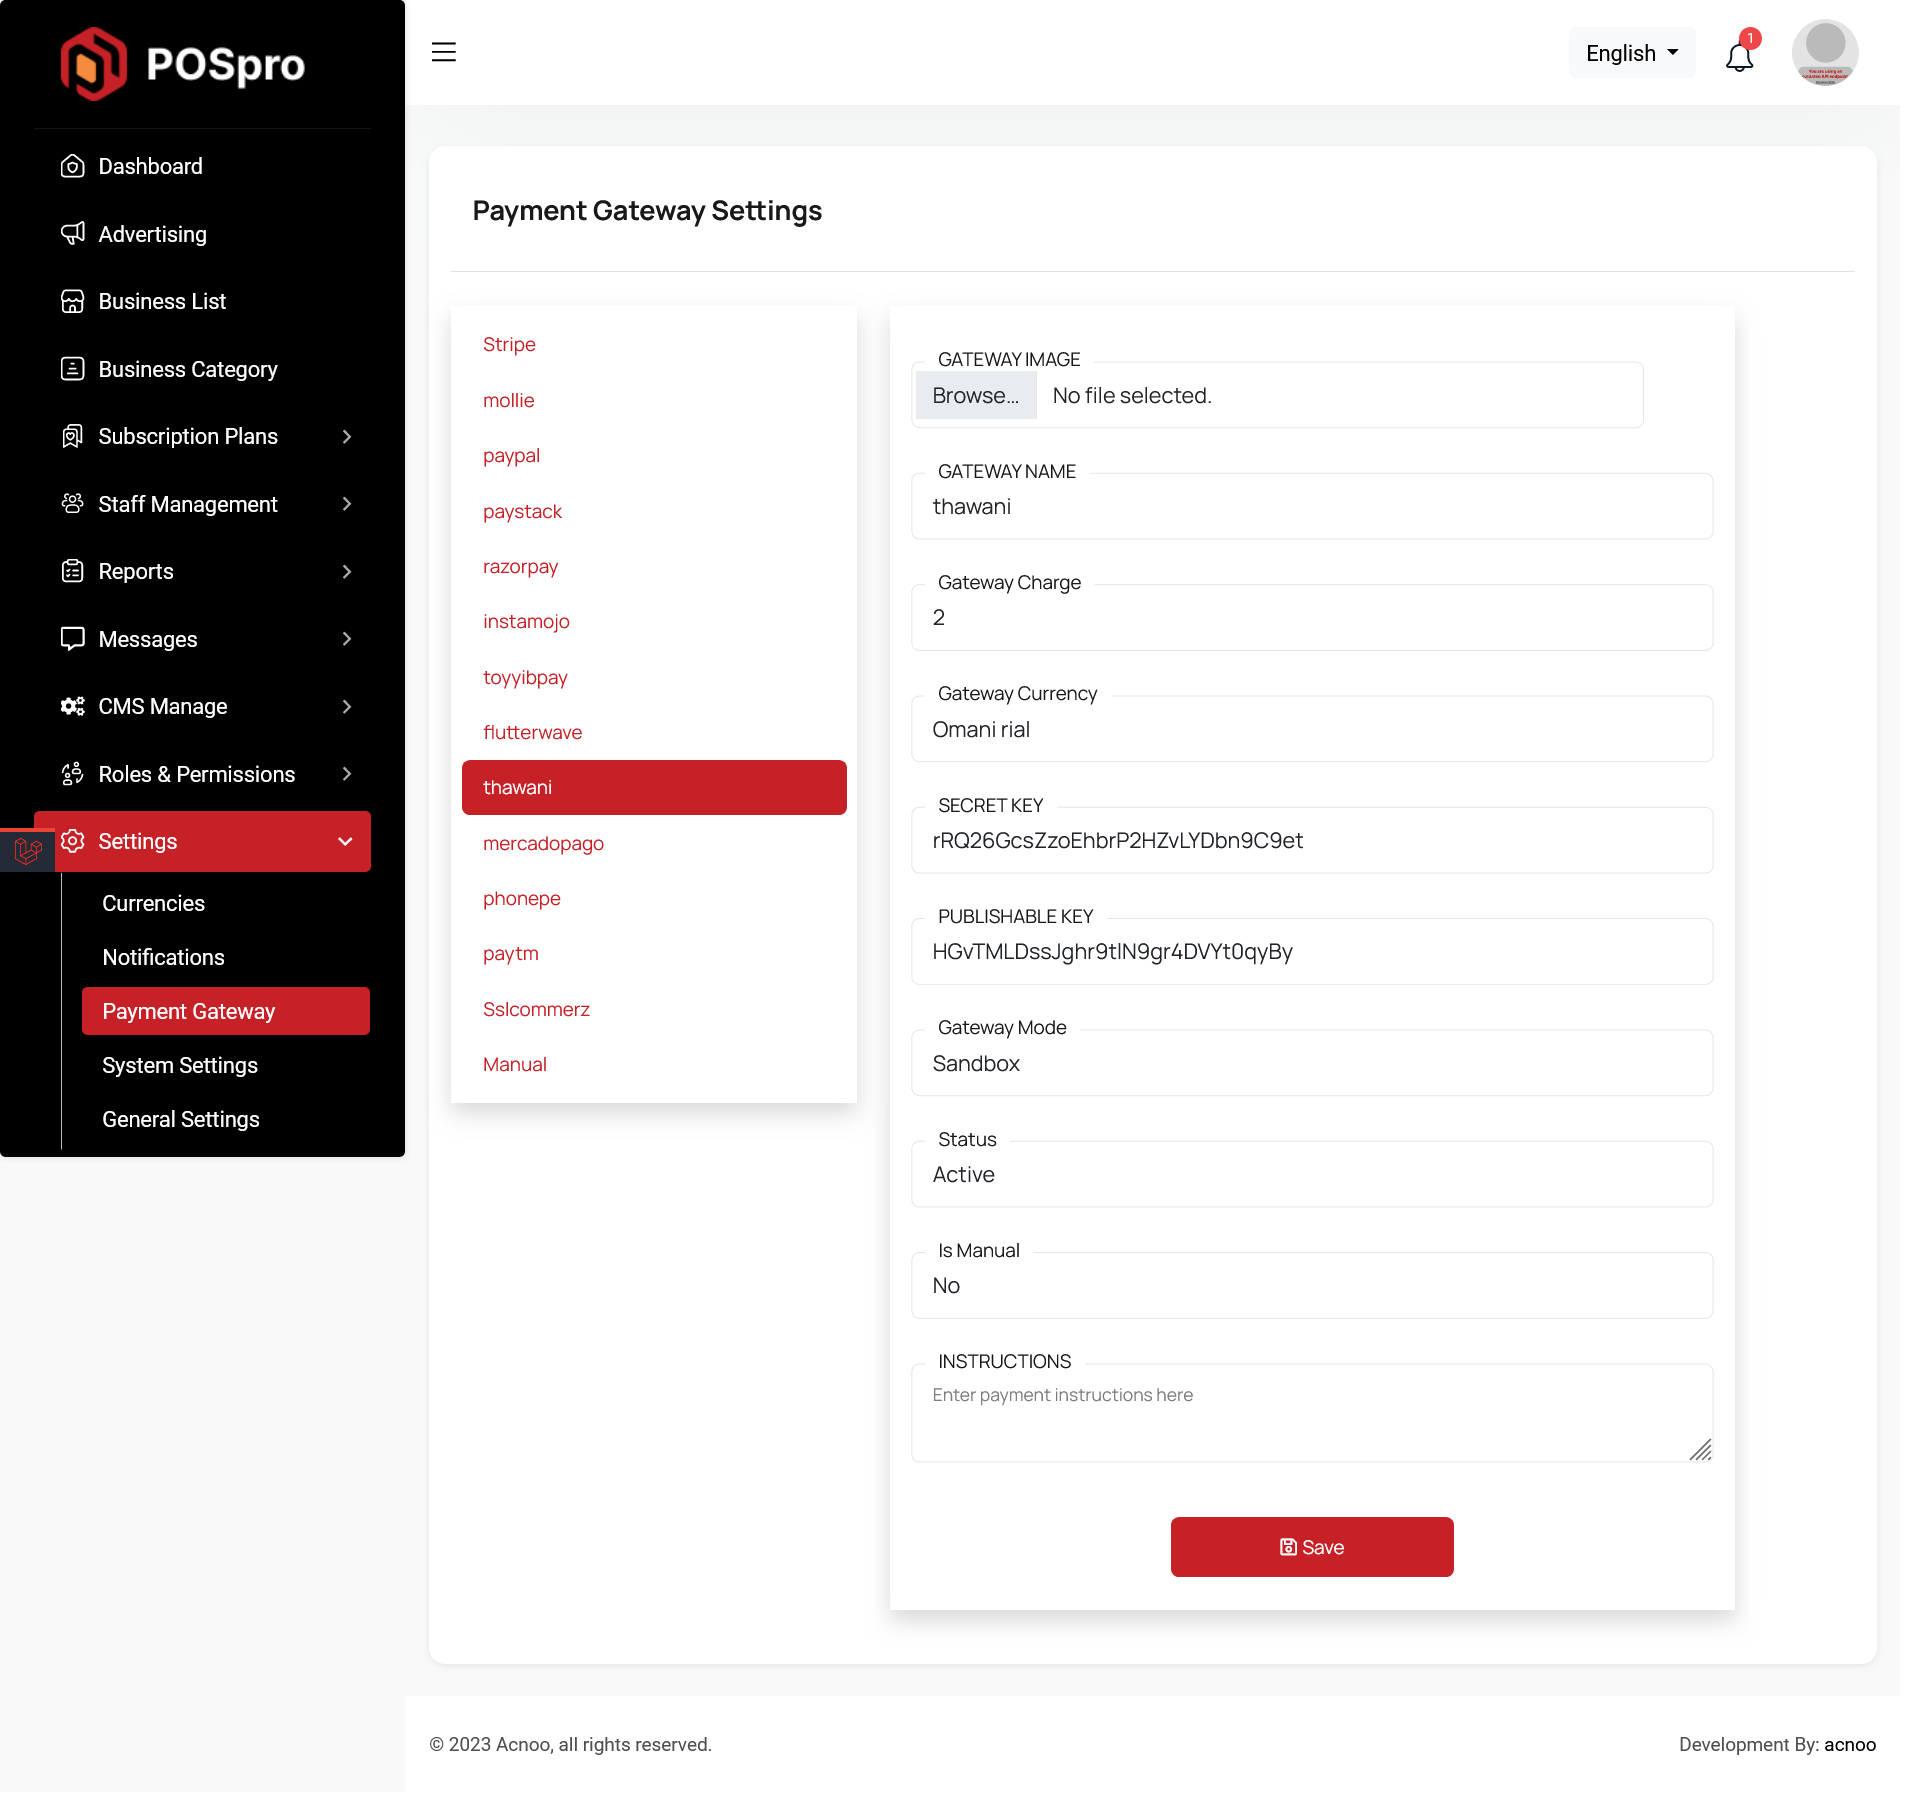Select the Stripe gateway tab
This screenshot has height=1810, width=1919.
coord(509,344)
